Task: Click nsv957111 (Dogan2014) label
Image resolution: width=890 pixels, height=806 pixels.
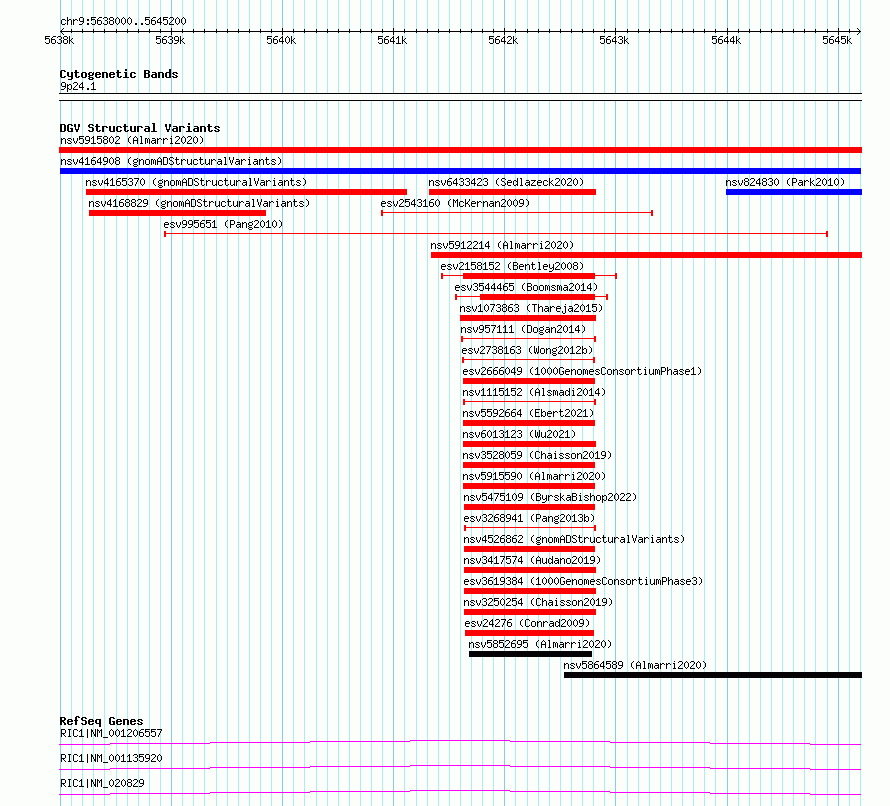Action: pos(523,329)
